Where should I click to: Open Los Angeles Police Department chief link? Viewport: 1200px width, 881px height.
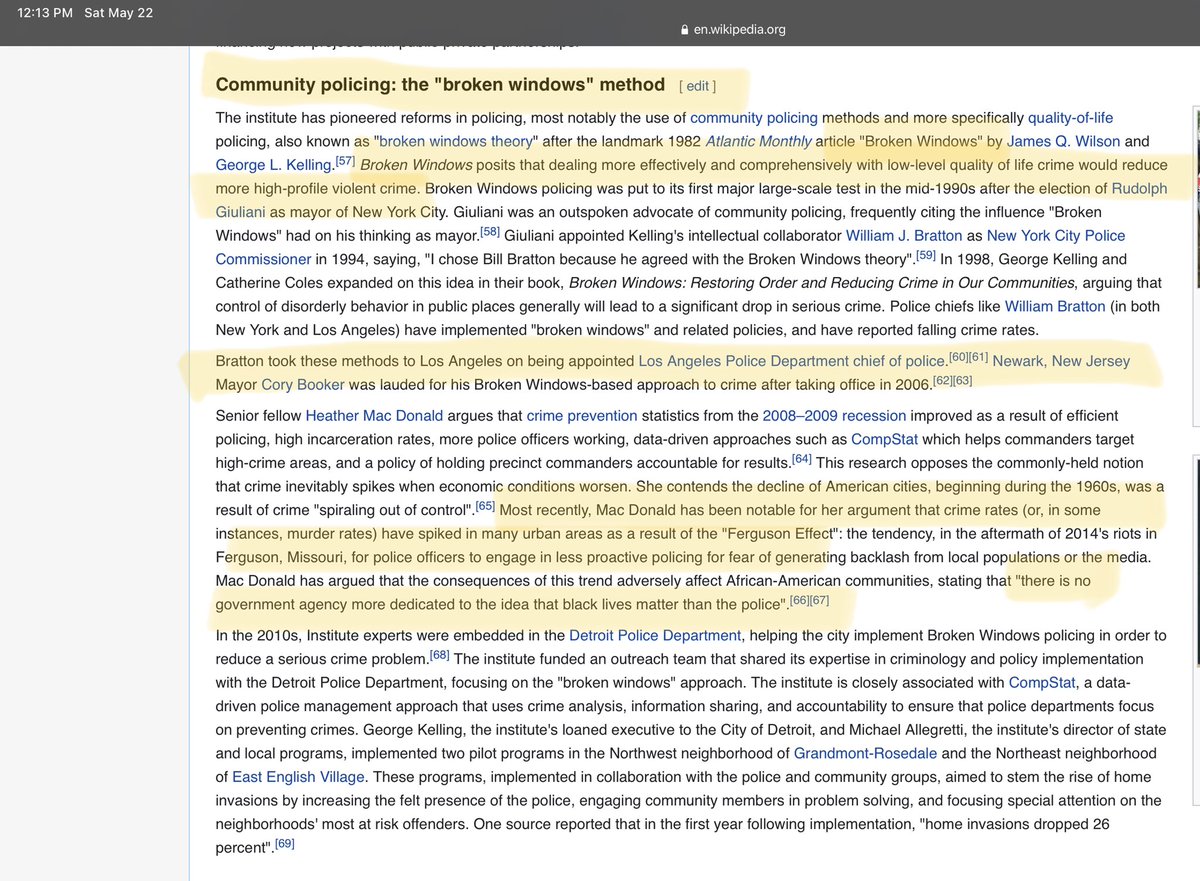click(792, 360)
